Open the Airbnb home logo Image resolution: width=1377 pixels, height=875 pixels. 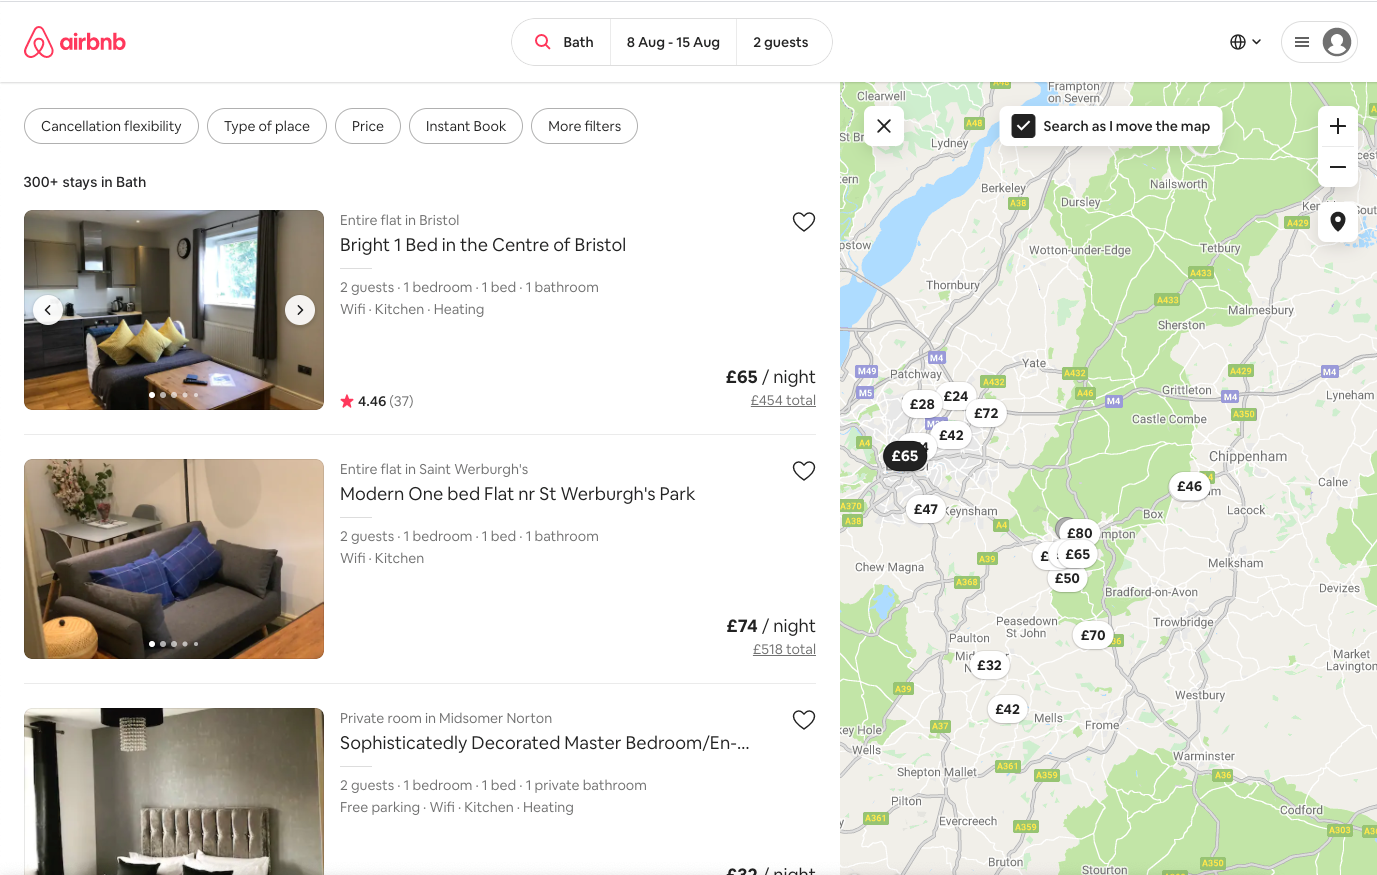pos(75,42)
